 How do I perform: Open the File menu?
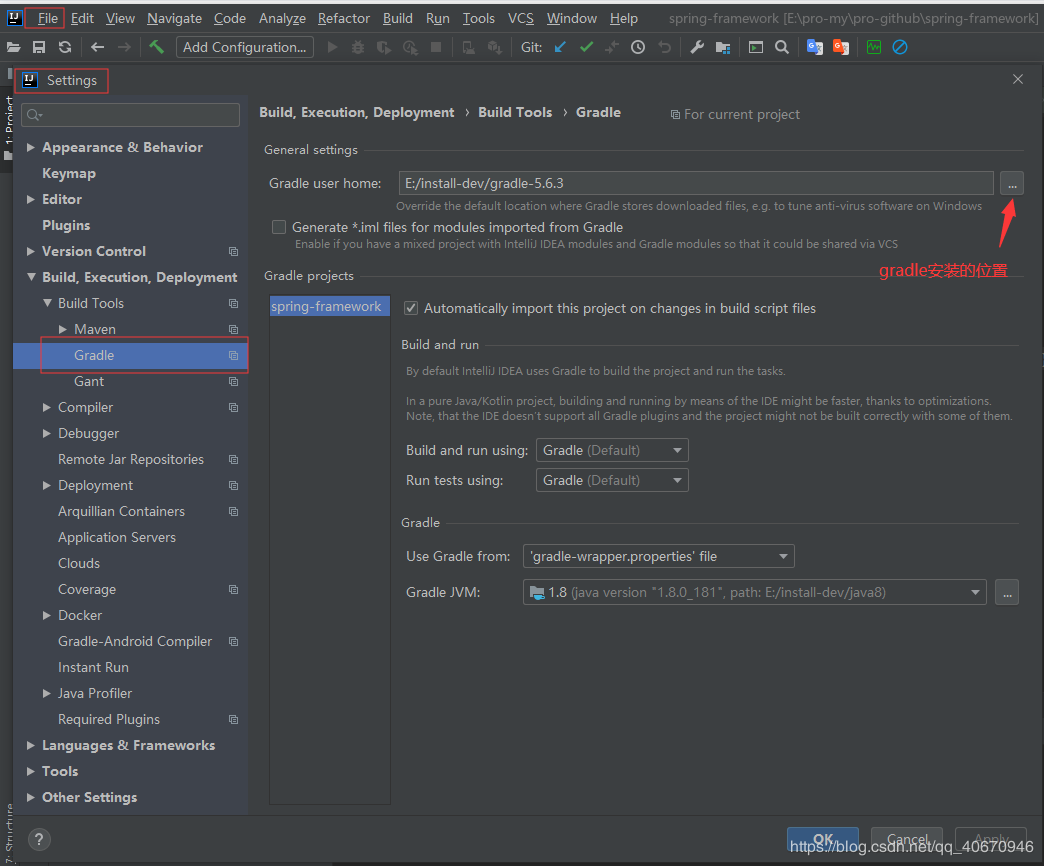tap(47, 18)
